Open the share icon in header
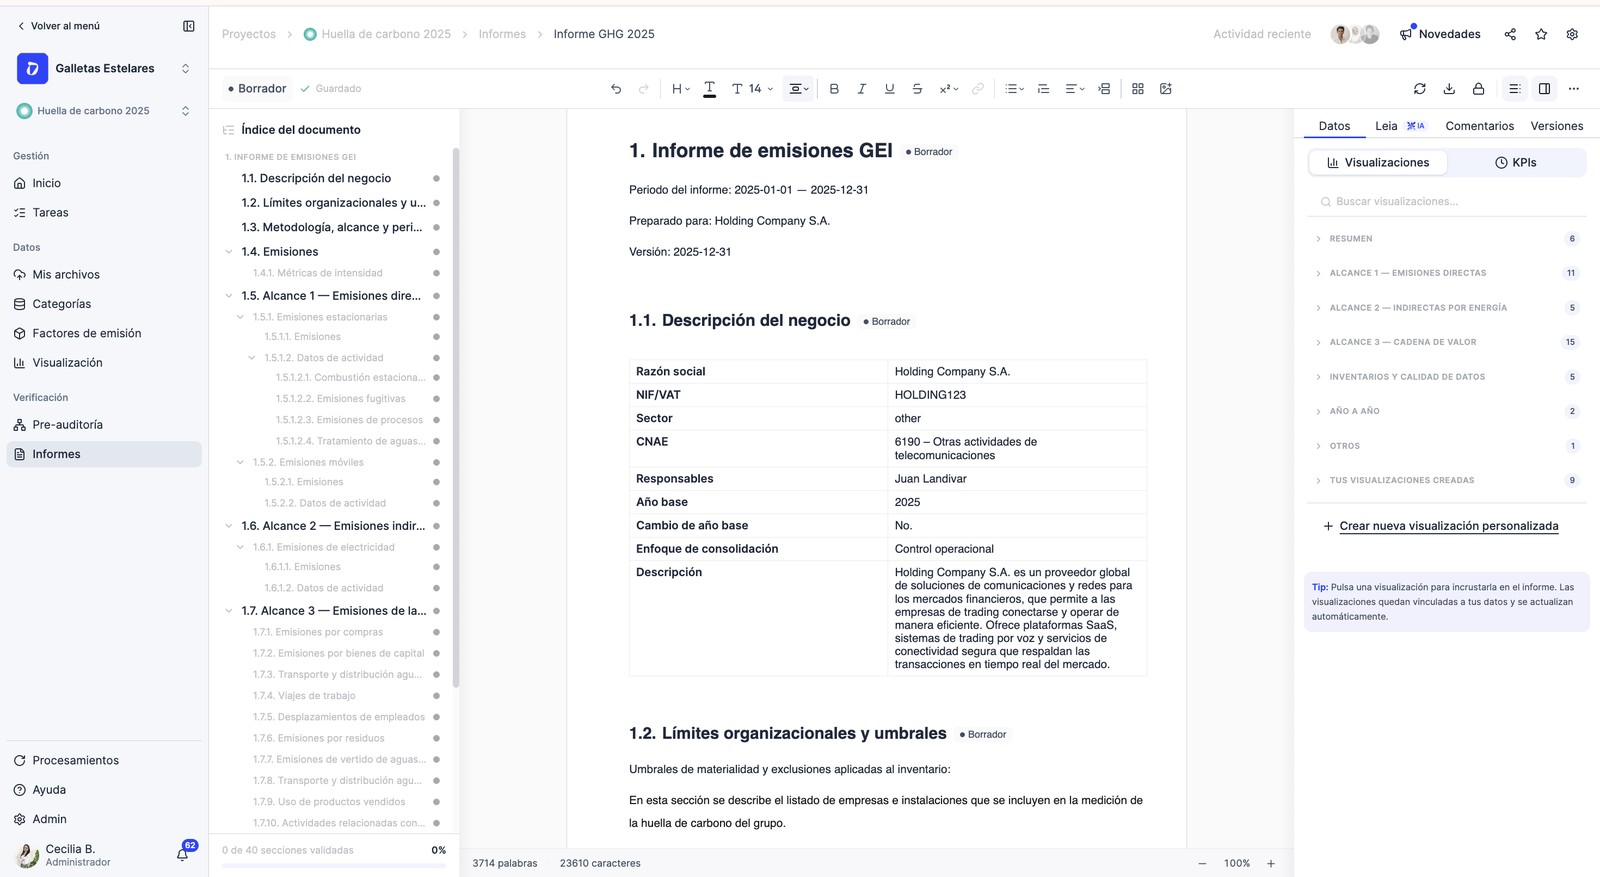Viewport: 1600px width, 877px height. point(1510,34)
